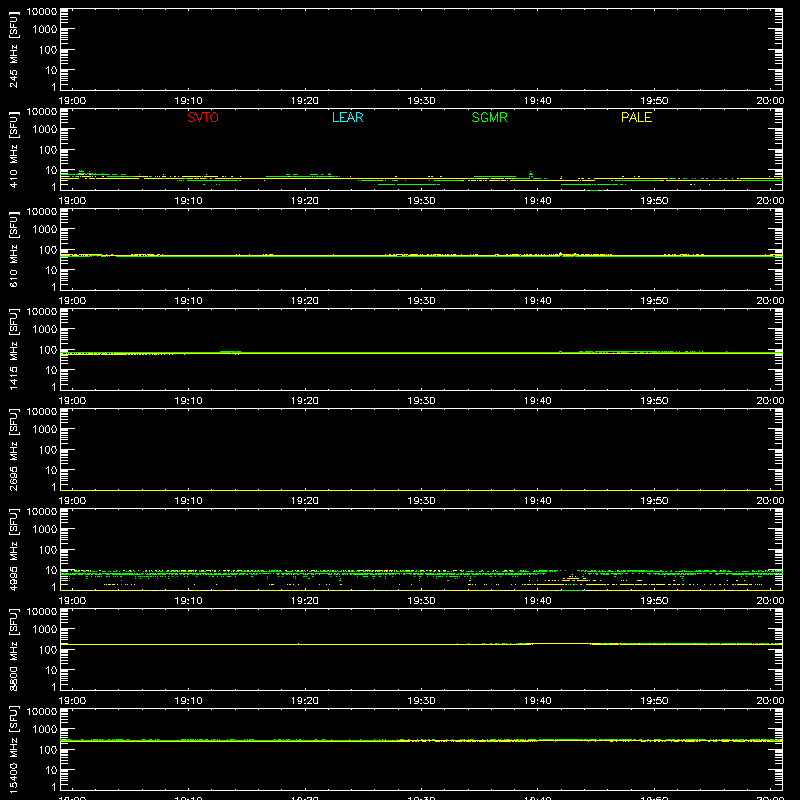Click the 10000 y-axis value on the 245 MHz plot

(42, 12)
